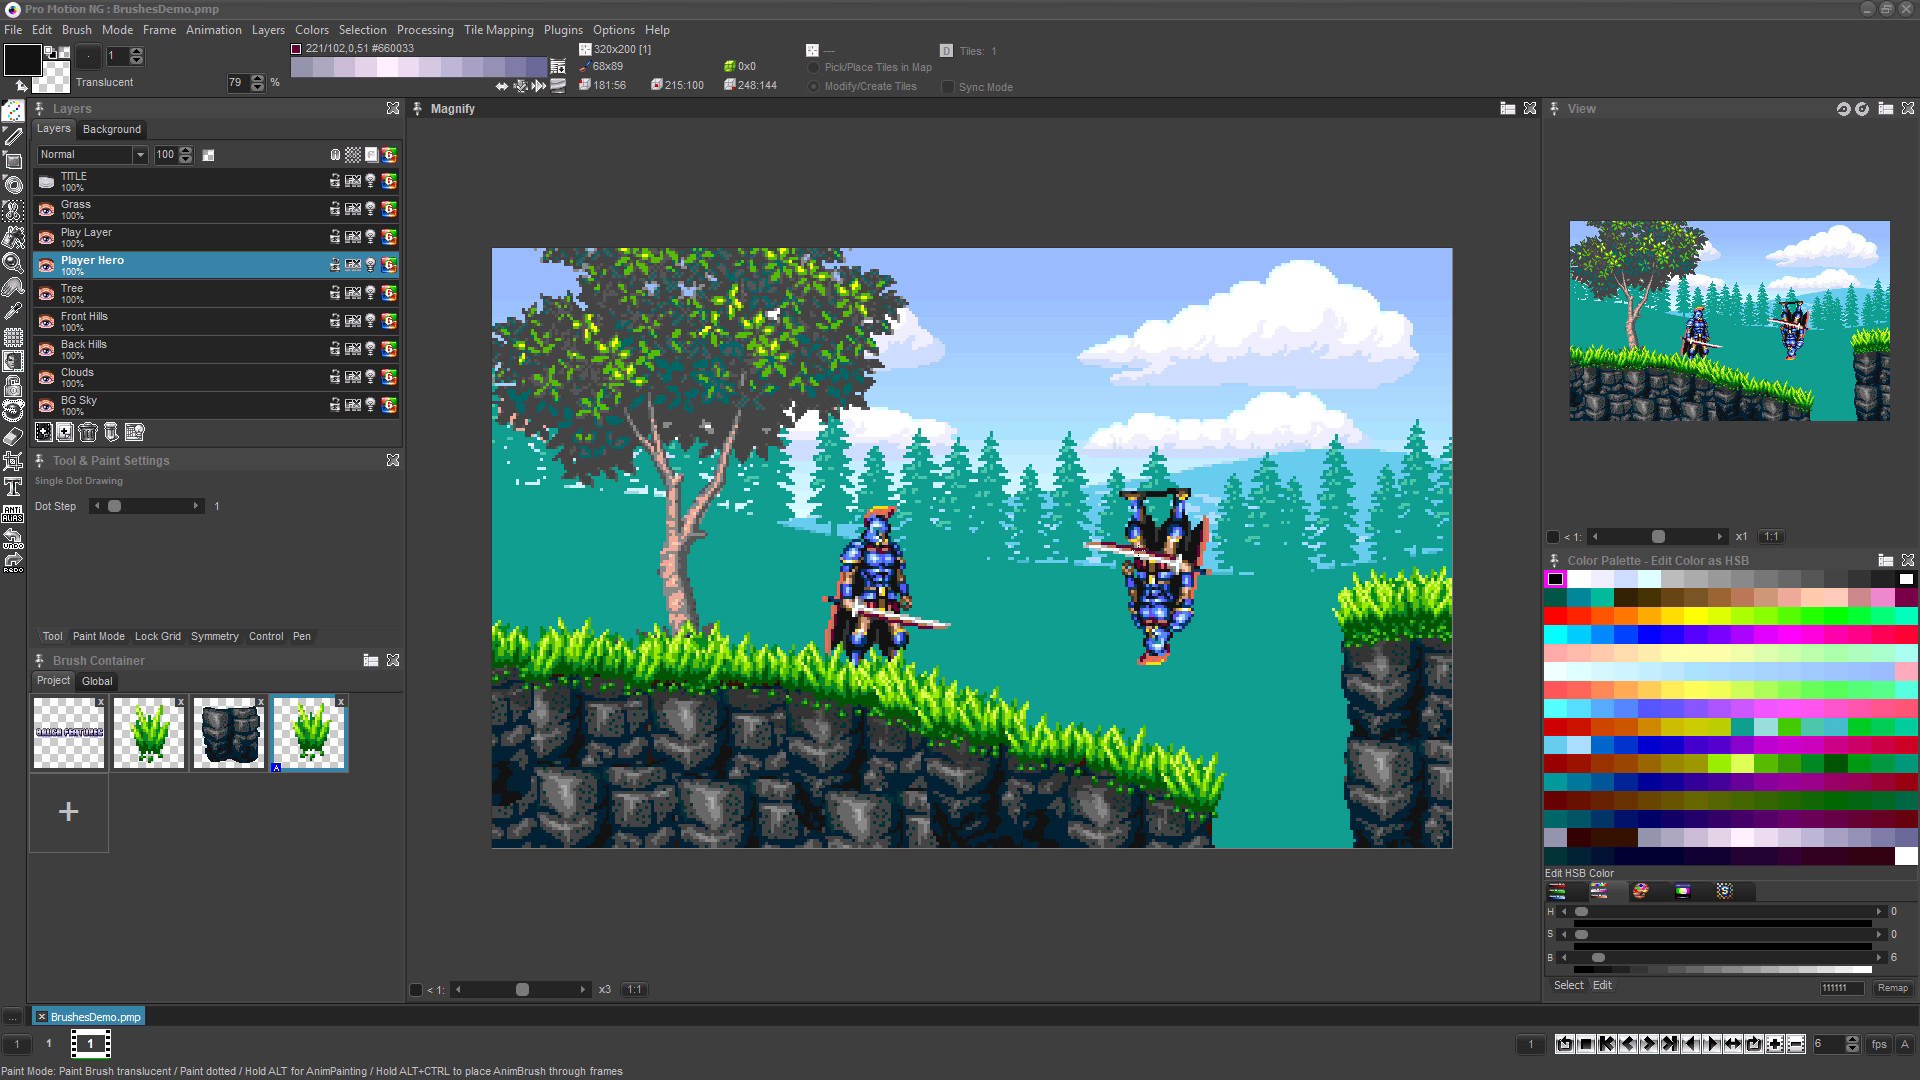This screenshot has height=1080, width=1920.
Task: Open the Tile Mapping menu
Action: coord(498,30)
